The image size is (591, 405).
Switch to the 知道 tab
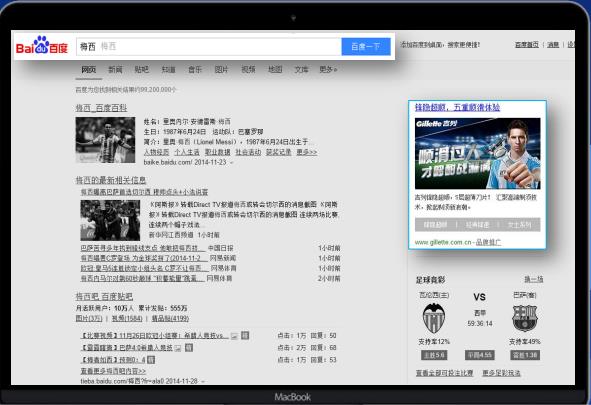tap(168, 69)
